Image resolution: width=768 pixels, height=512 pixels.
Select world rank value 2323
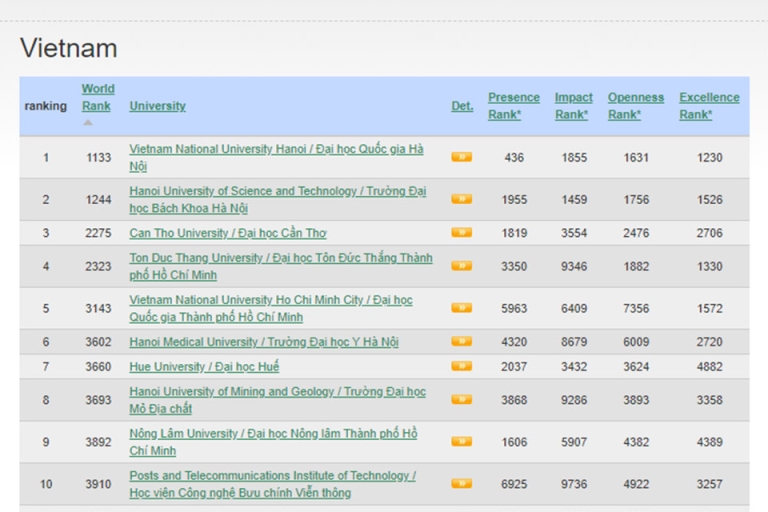click(x=98, y=266)
